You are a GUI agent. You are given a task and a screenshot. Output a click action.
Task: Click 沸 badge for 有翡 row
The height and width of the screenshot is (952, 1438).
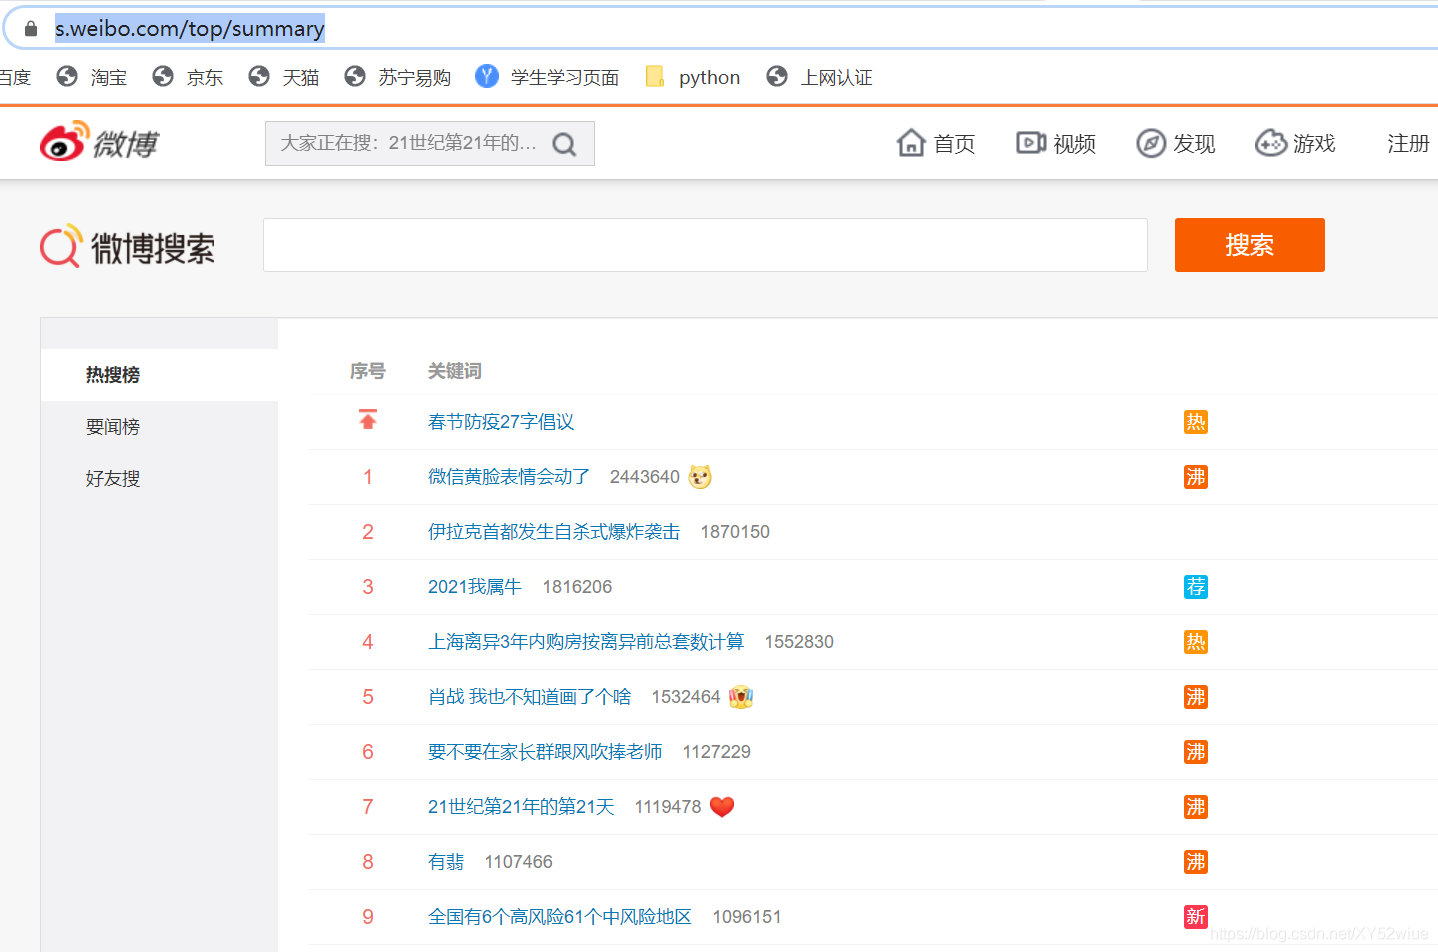pos(1196,862)
